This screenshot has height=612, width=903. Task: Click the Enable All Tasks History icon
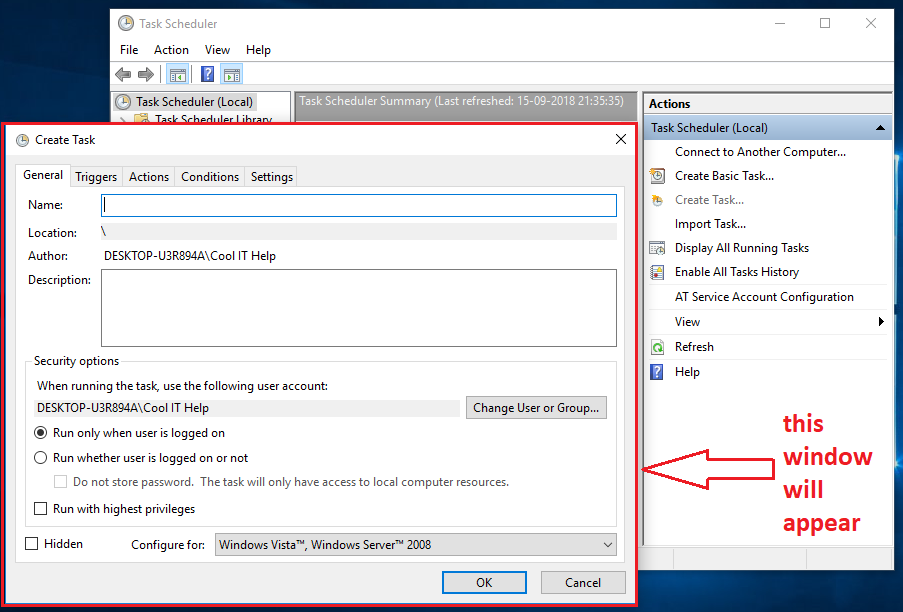click(657, 272)
